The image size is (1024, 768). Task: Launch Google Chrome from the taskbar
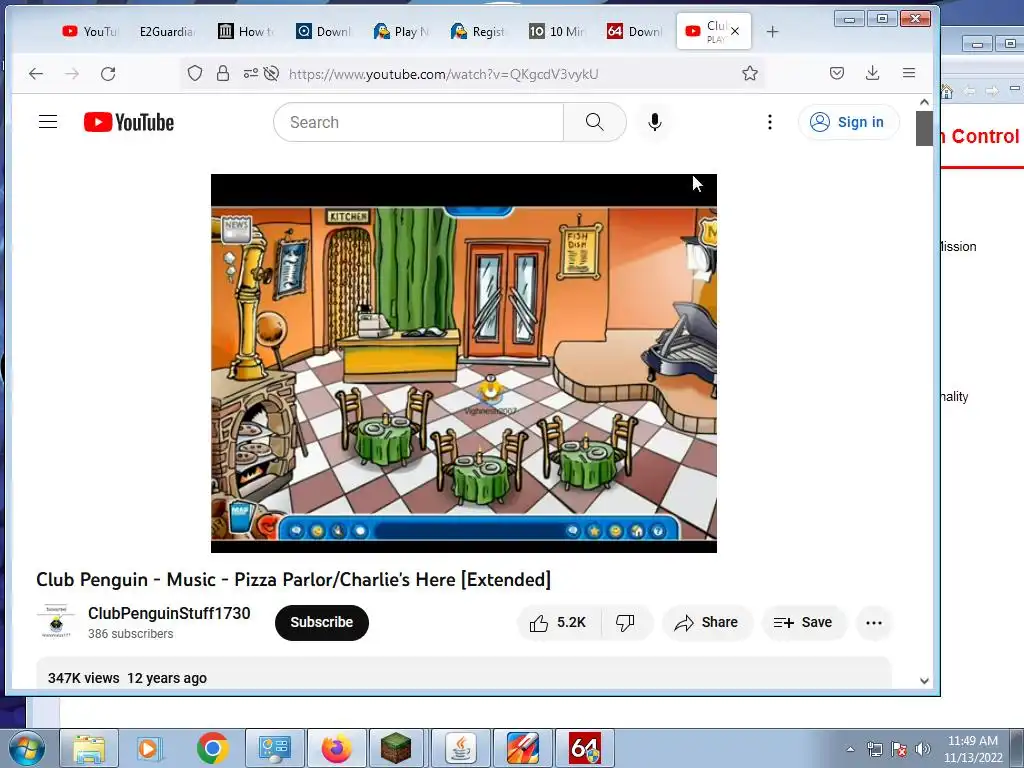212,748
